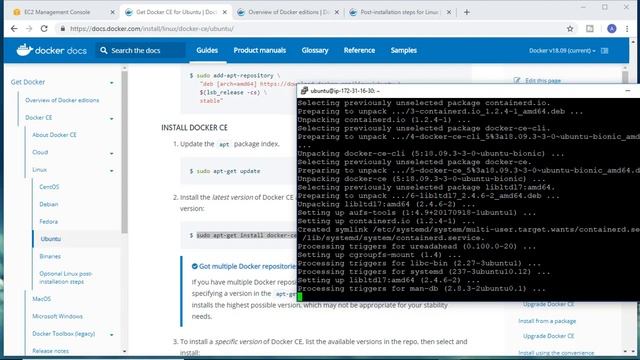Open the Product manuals section
The width and height of the screenshot is (640, 360).
260,50
